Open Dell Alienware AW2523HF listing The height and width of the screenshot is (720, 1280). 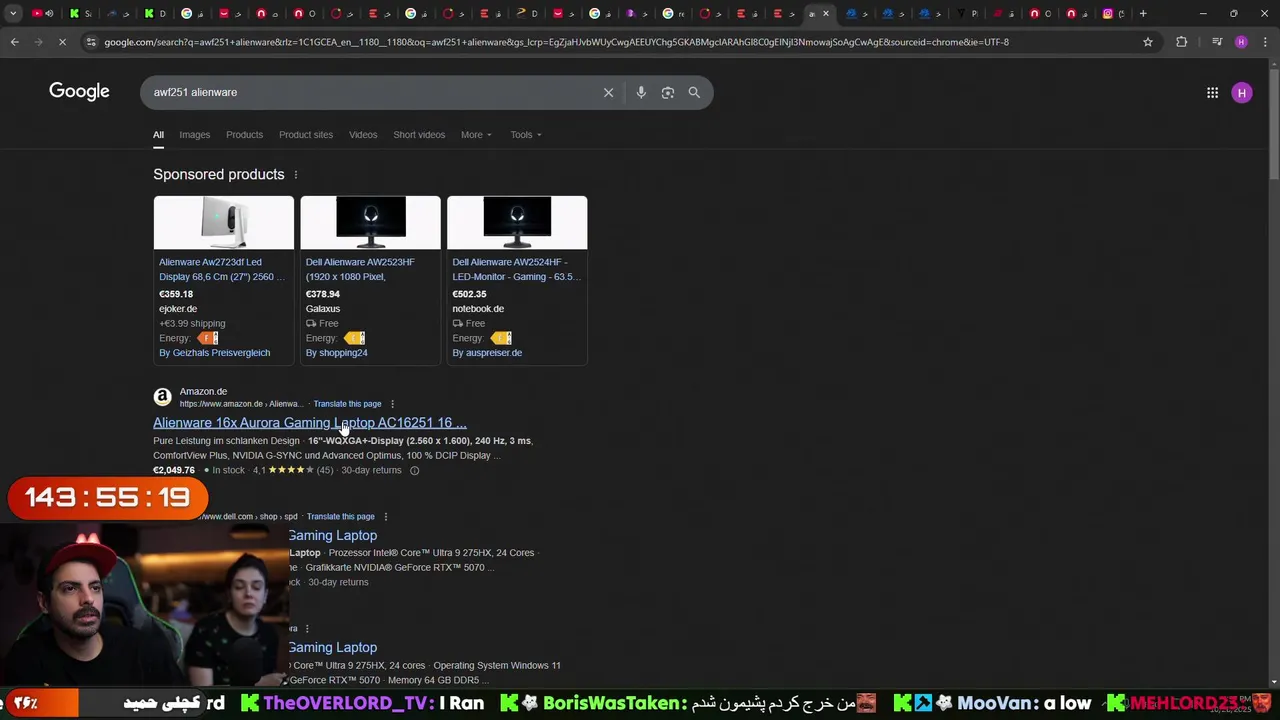point(360,269)
